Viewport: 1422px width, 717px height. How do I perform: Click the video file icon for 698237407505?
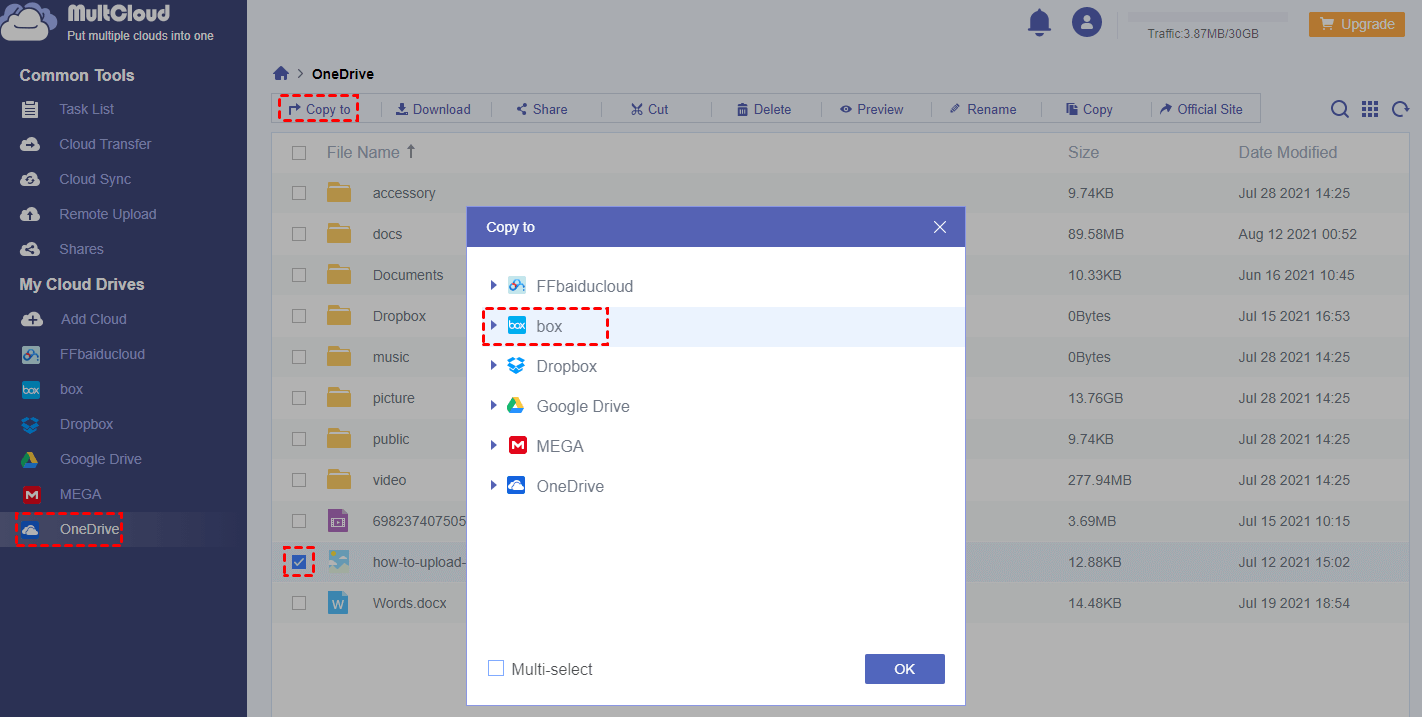pos(338,521)
